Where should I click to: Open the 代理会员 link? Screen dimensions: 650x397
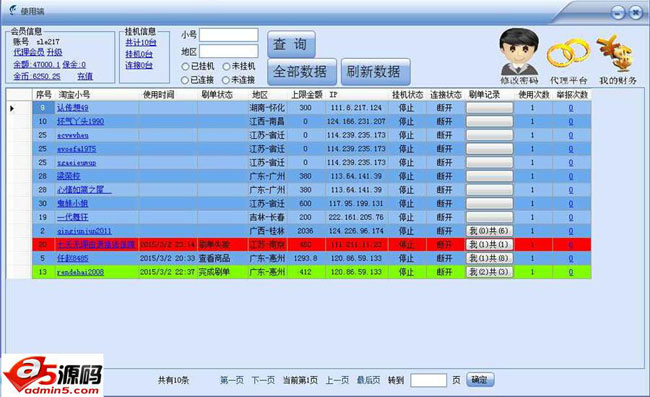click(x=29, y=52)
